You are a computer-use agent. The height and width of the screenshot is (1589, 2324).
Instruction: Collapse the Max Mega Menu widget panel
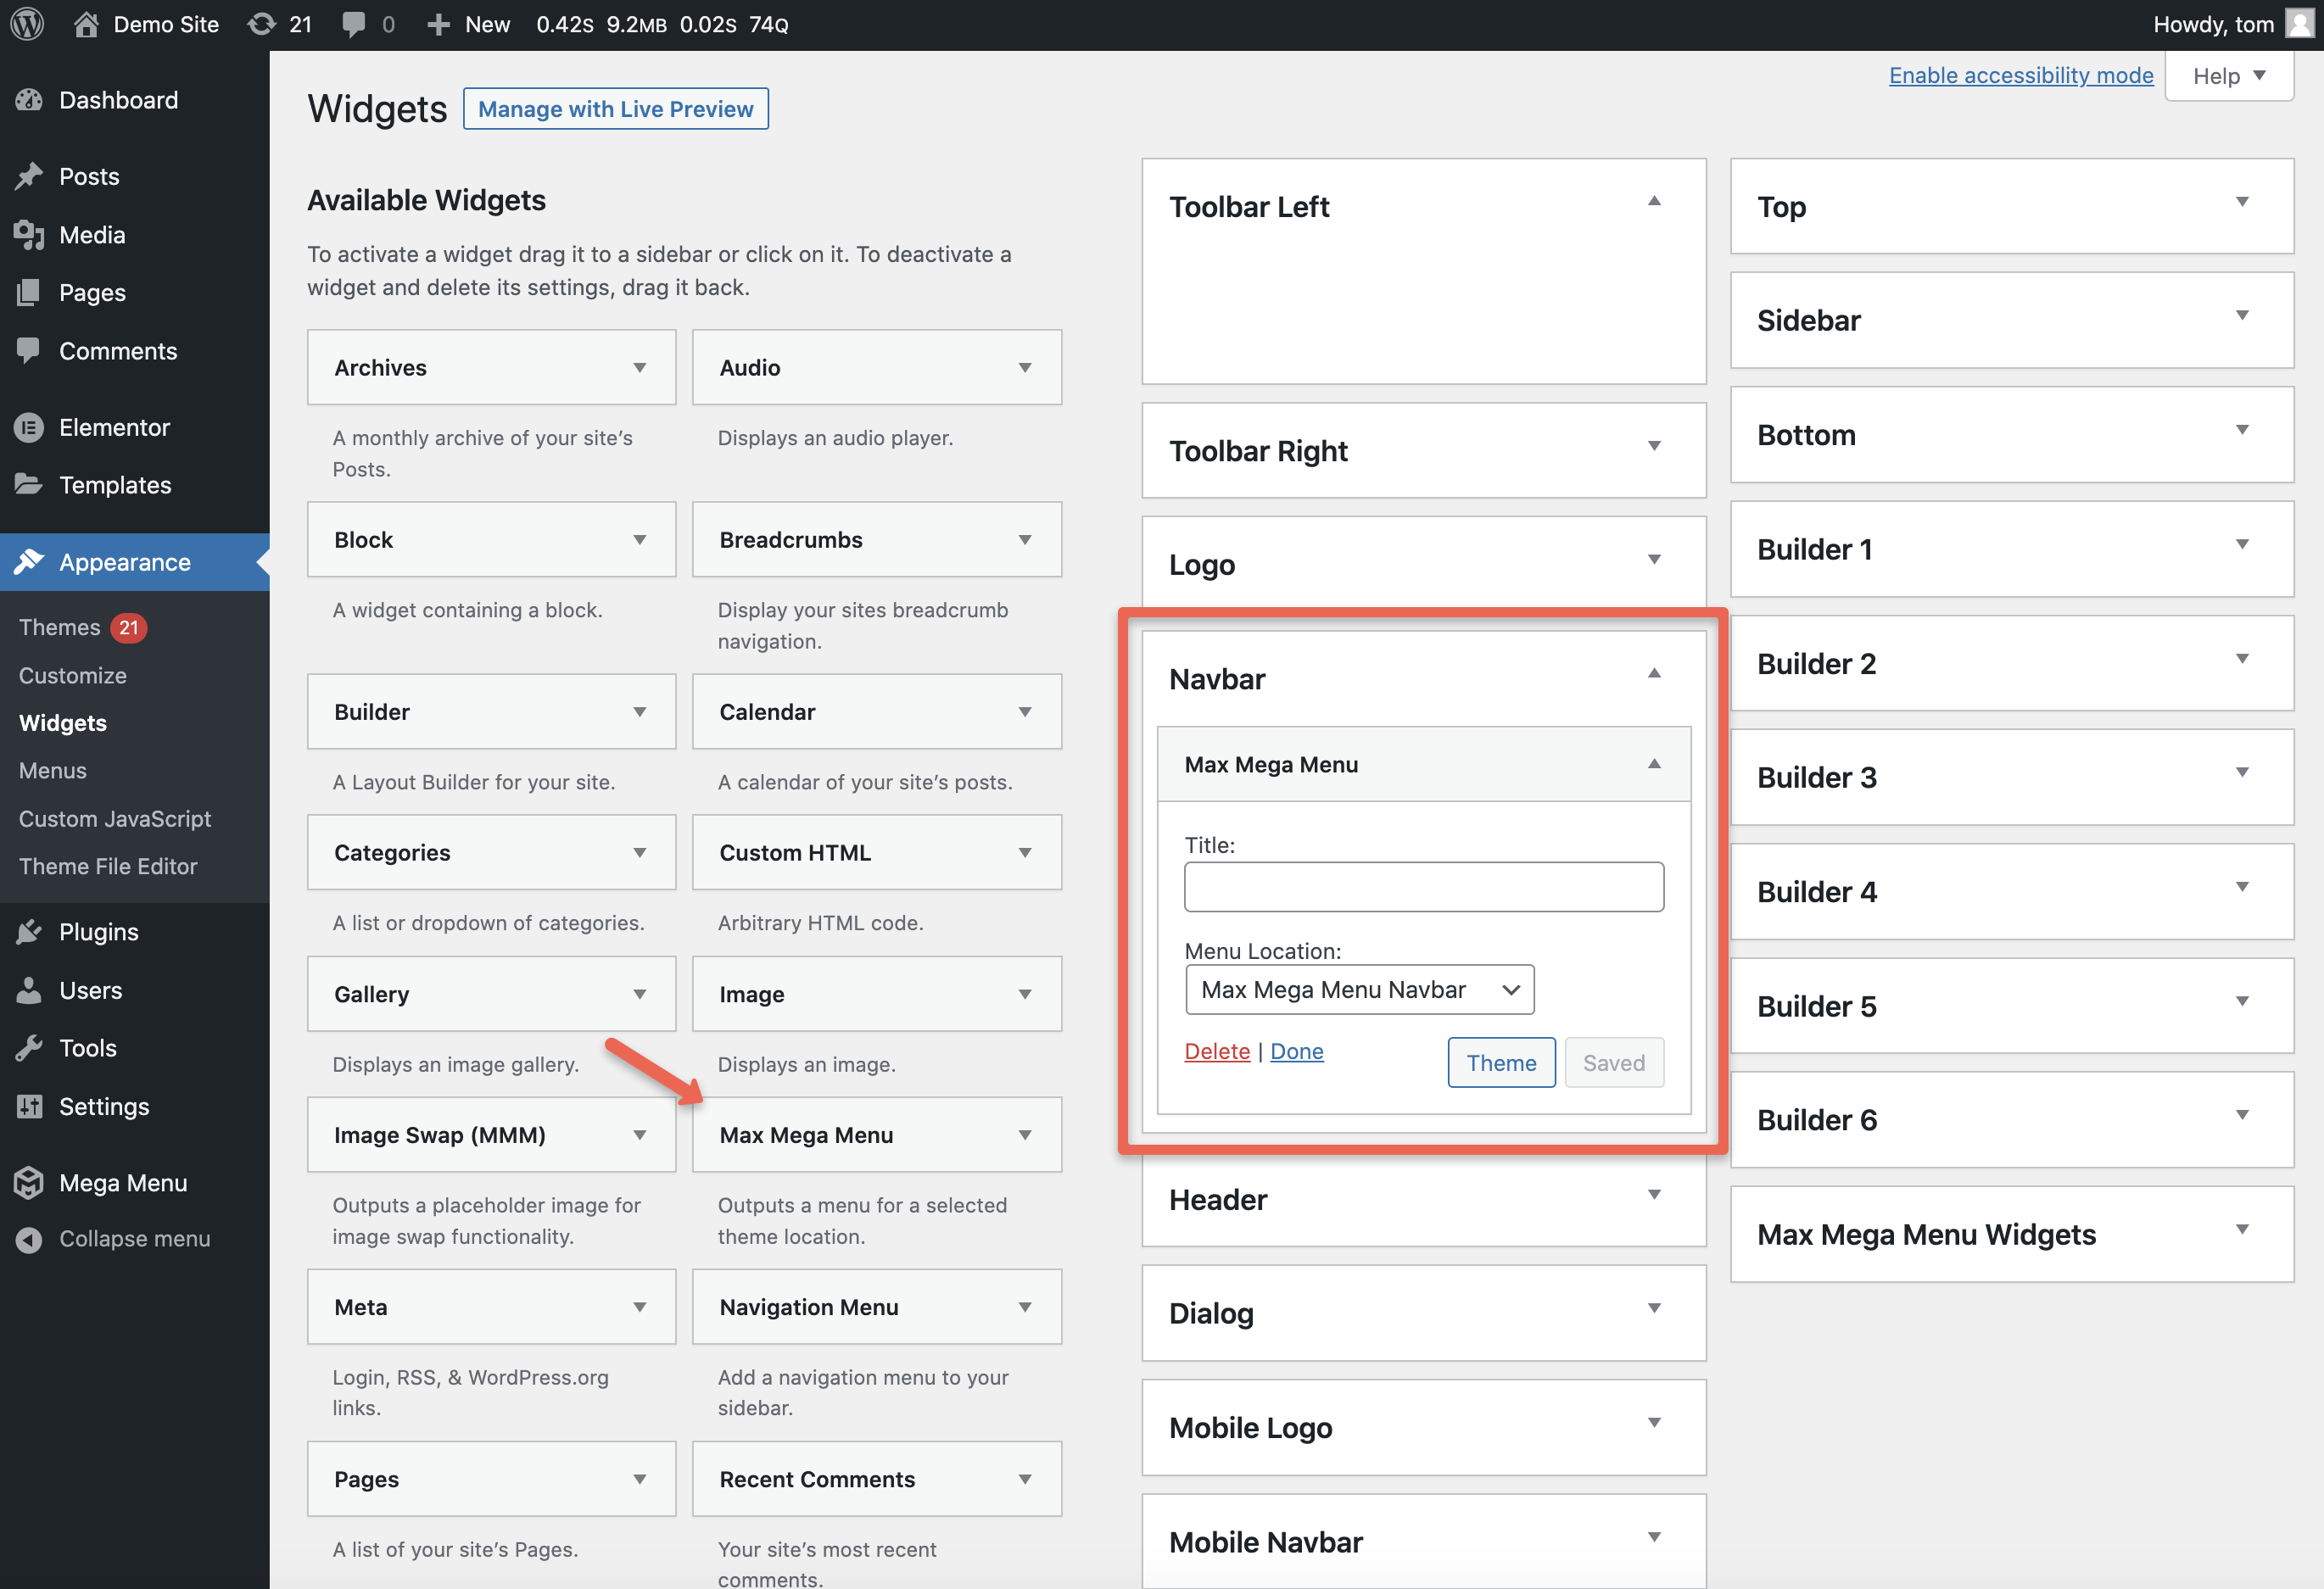coord(1654,764)
